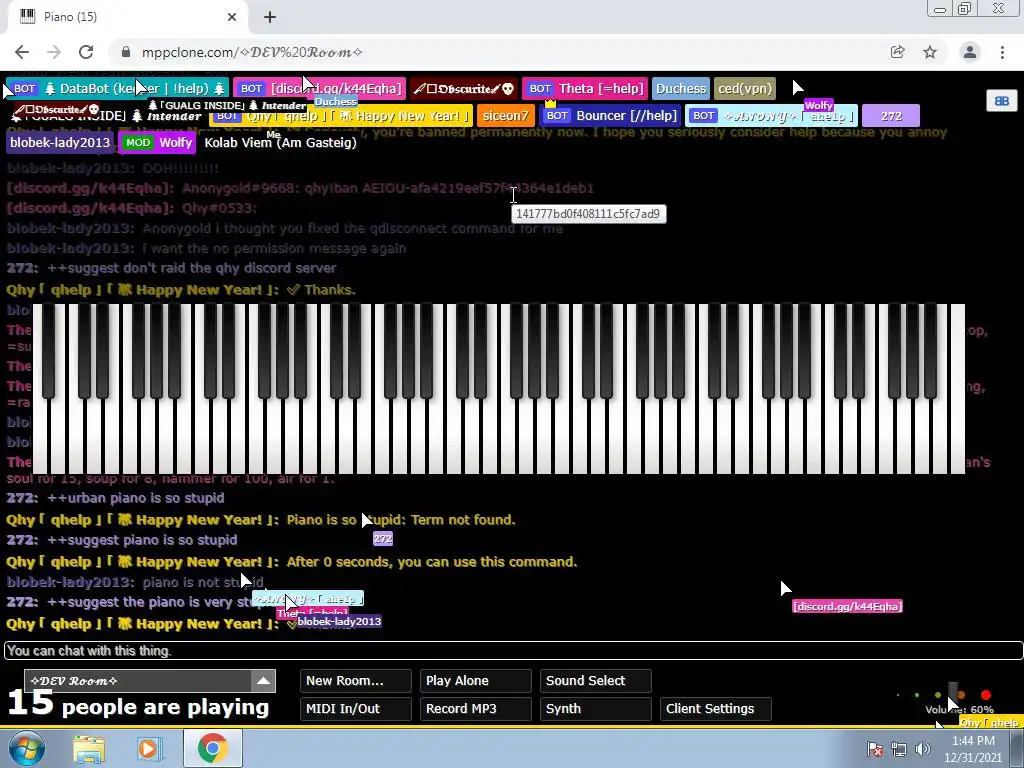Click the Play Alone button
The width and height of the screenshot is (1024, 768).
(475, 680)
